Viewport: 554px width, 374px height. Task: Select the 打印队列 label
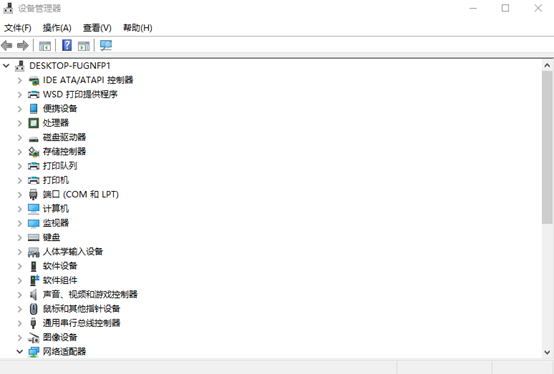[60, 166]
